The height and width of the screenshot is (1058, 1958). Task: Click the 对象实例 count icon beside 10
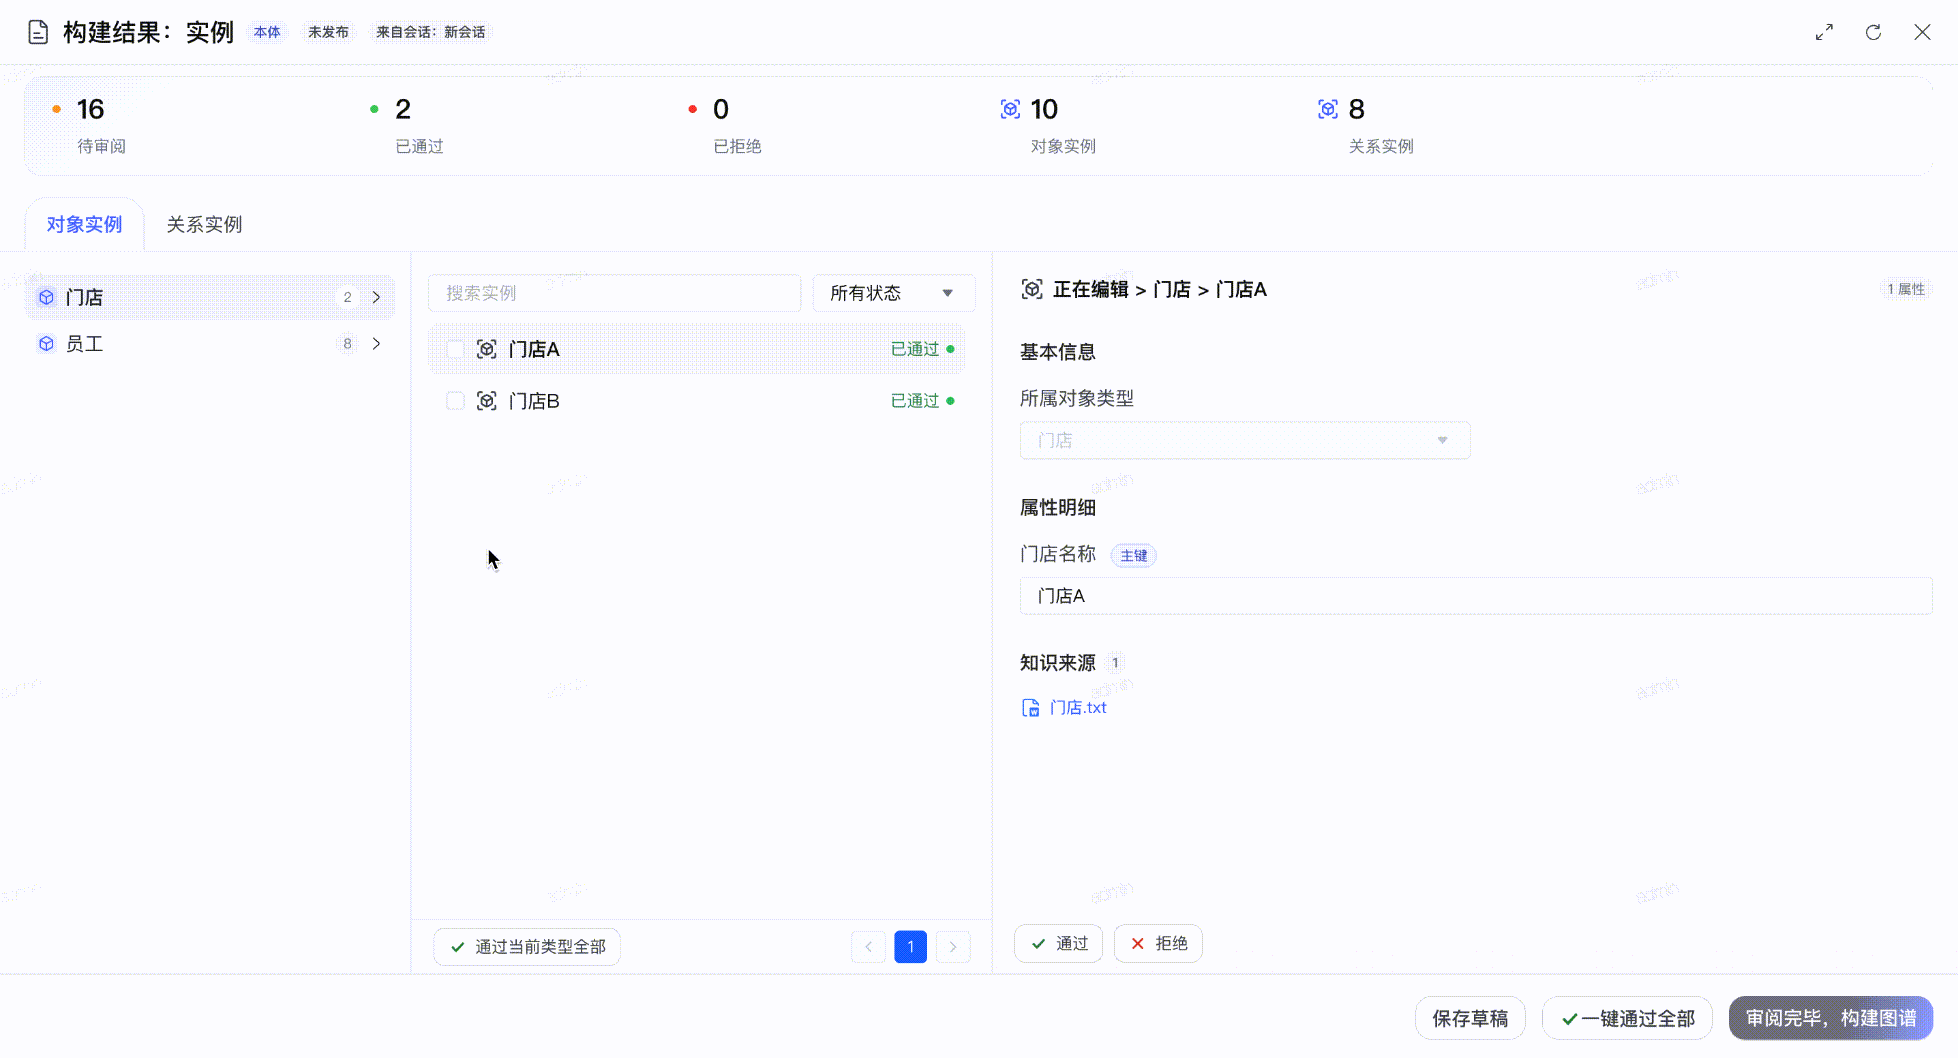tap(1011, 109)
